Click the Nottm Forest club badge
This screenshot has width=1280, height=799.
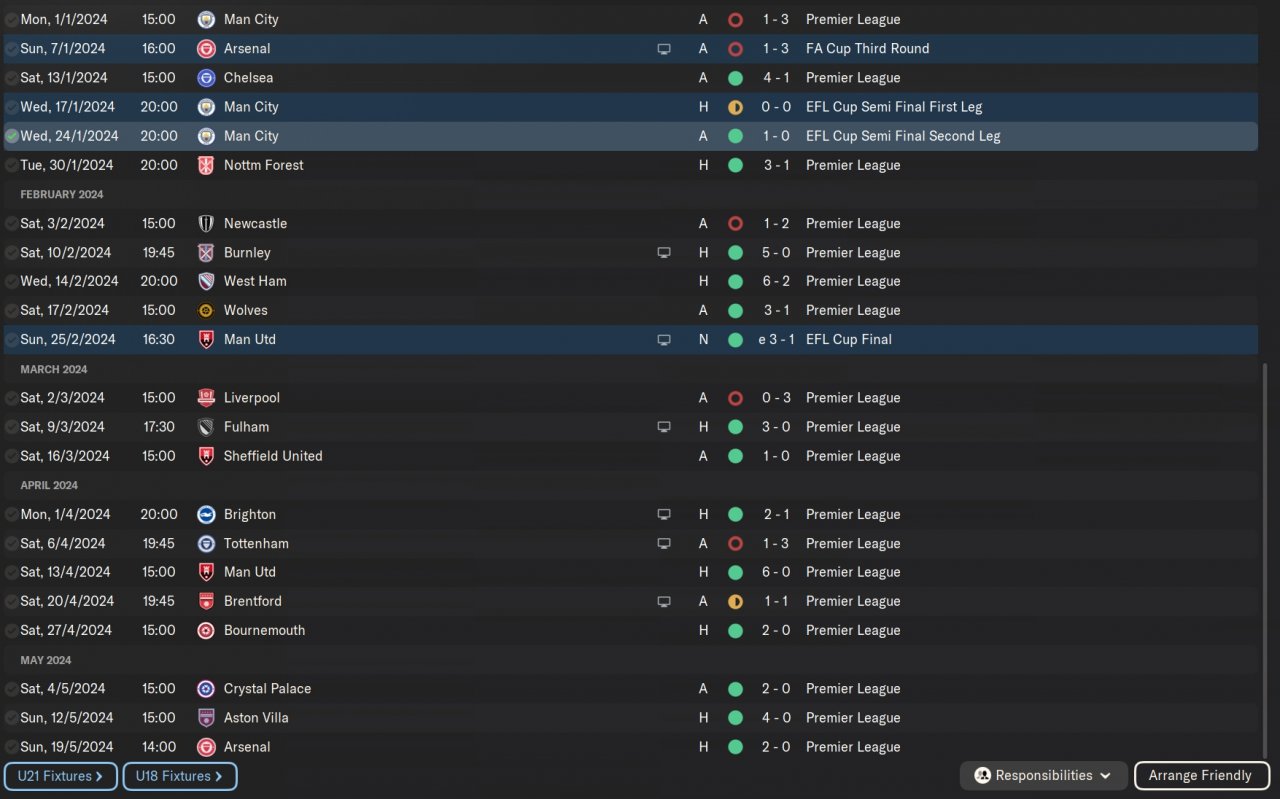tap(206, 165)
